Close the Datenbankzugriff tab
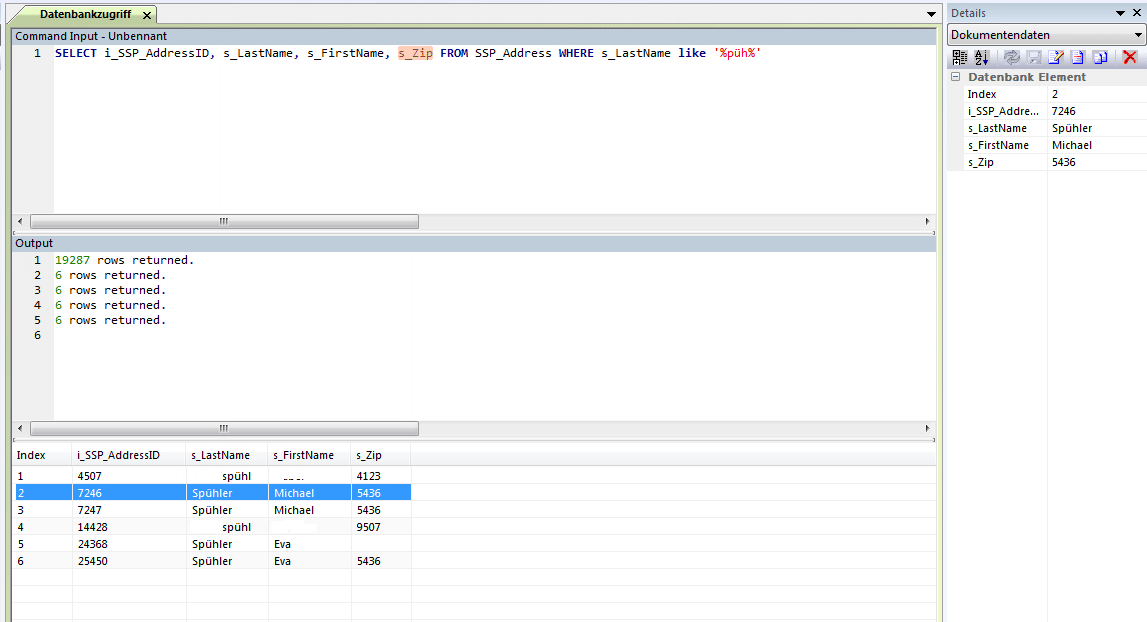 pos(147,15)
